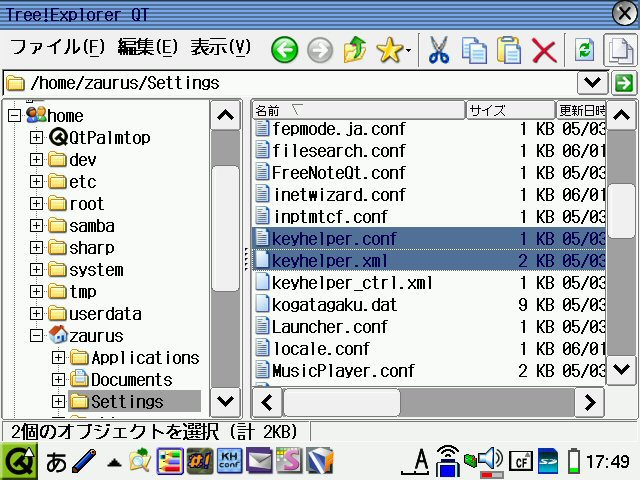This screenshot has width=640, height=480.
Task: Open the star Favorites dropdown
Action: [393, 50]
